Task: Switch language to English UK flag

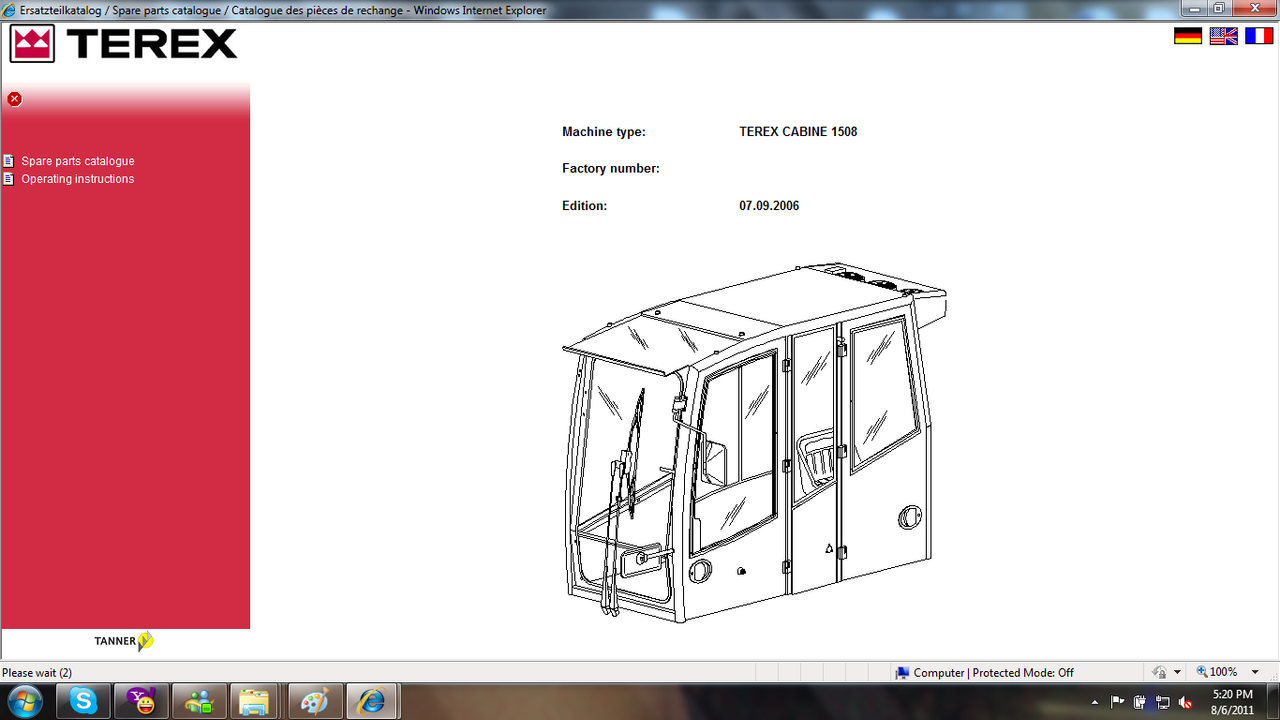Action: coord(1224,36)
